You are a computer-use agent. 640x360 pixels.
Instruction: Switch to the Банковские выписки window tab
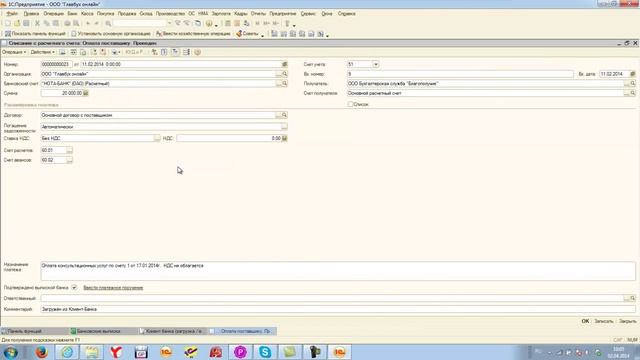tap(96, 331)
